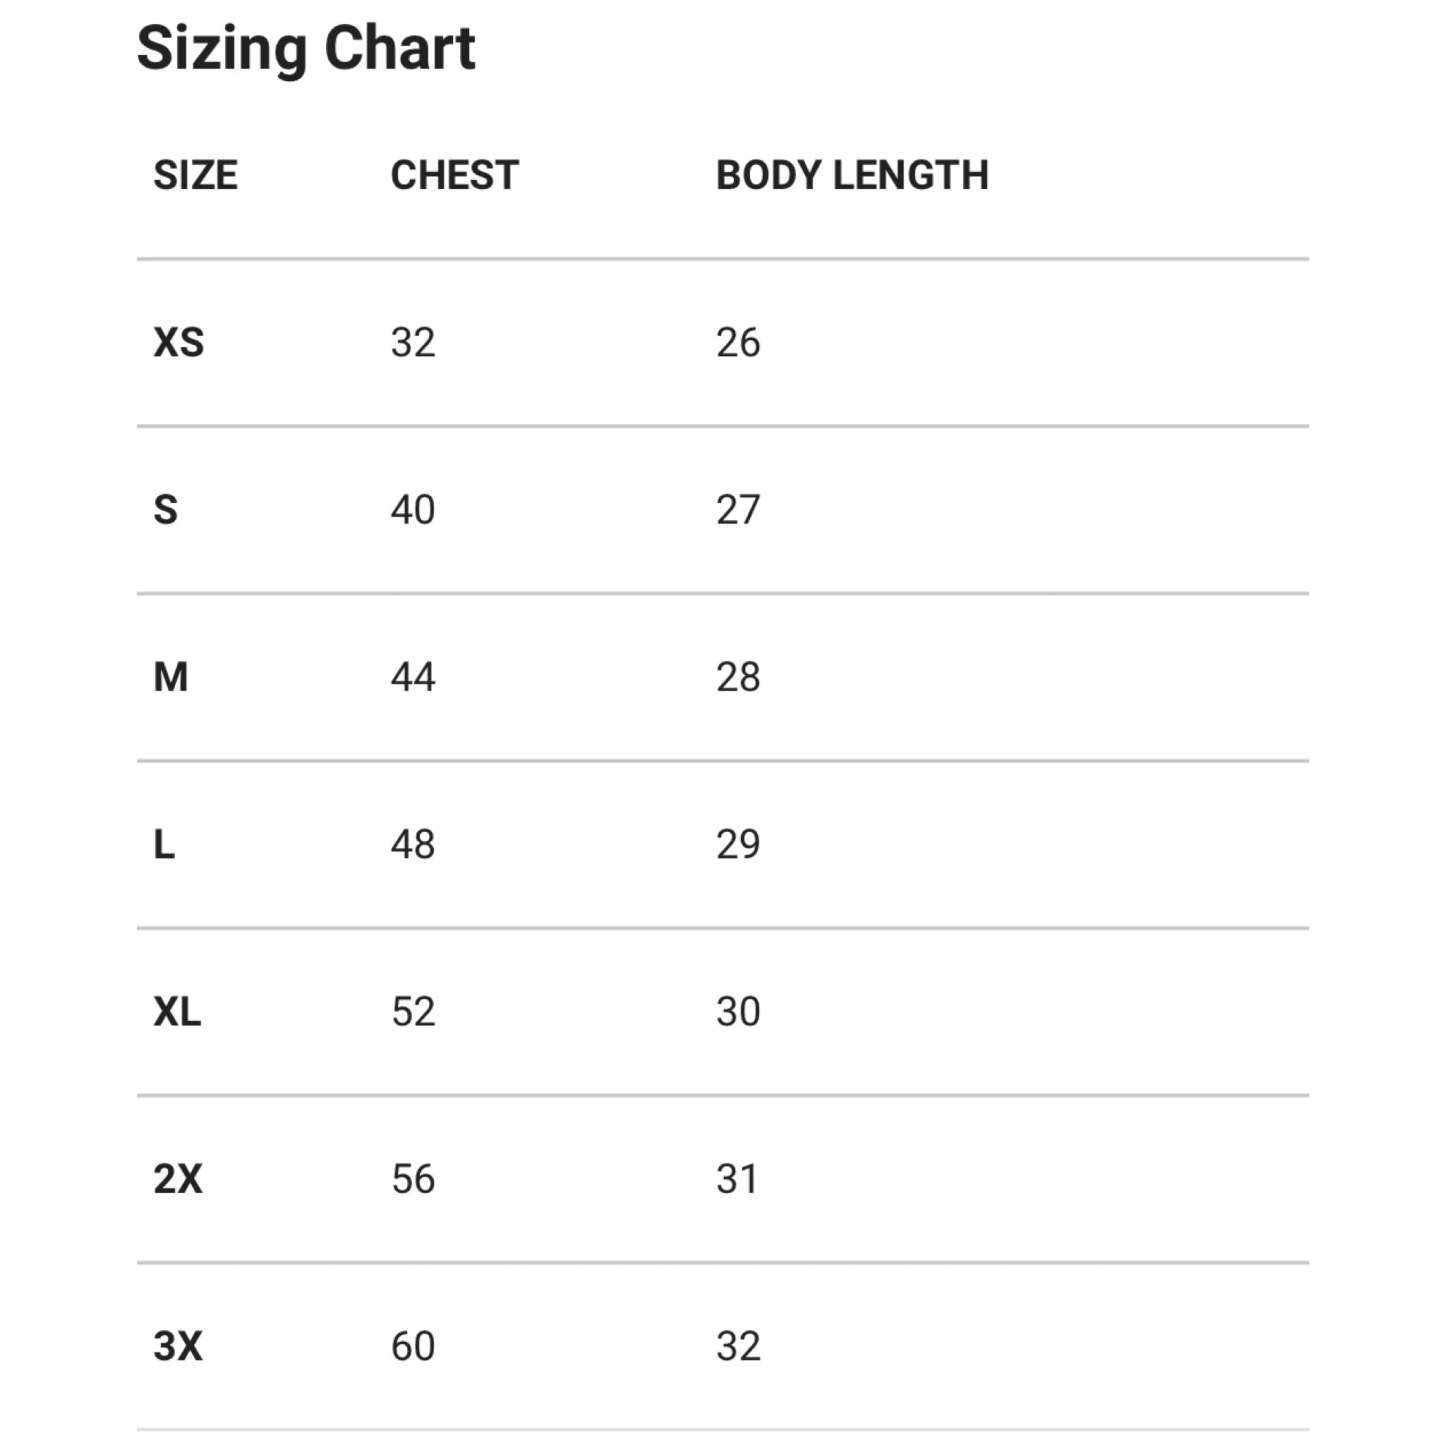Select the BODY LENGTH column header

tap(852, 175)
